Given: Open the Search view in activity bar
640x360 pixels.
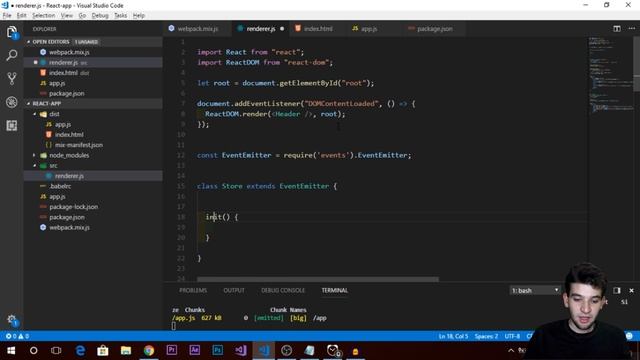Looking at the screenshot, I should pyautogui.click(x=11, y=55).
